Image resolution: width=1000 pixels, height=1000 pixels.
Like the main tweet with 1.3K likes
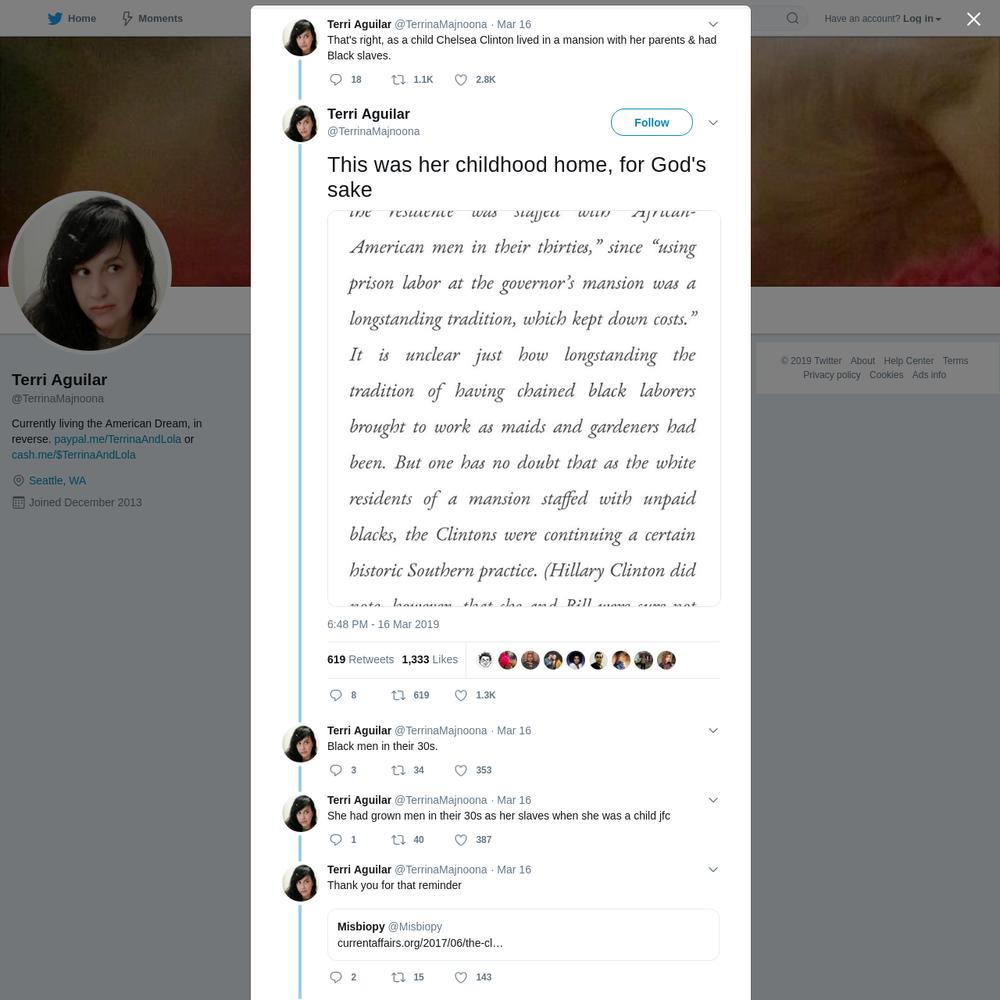[460, 695]
